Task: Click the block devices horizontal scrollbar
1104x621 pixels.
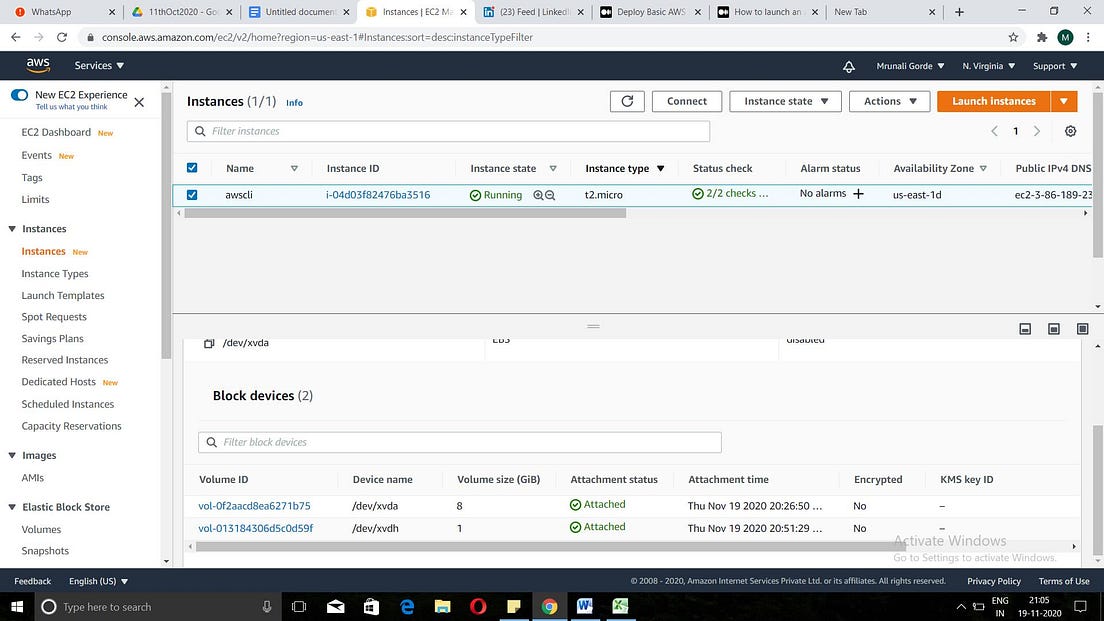Action: (x=550, y=546)
